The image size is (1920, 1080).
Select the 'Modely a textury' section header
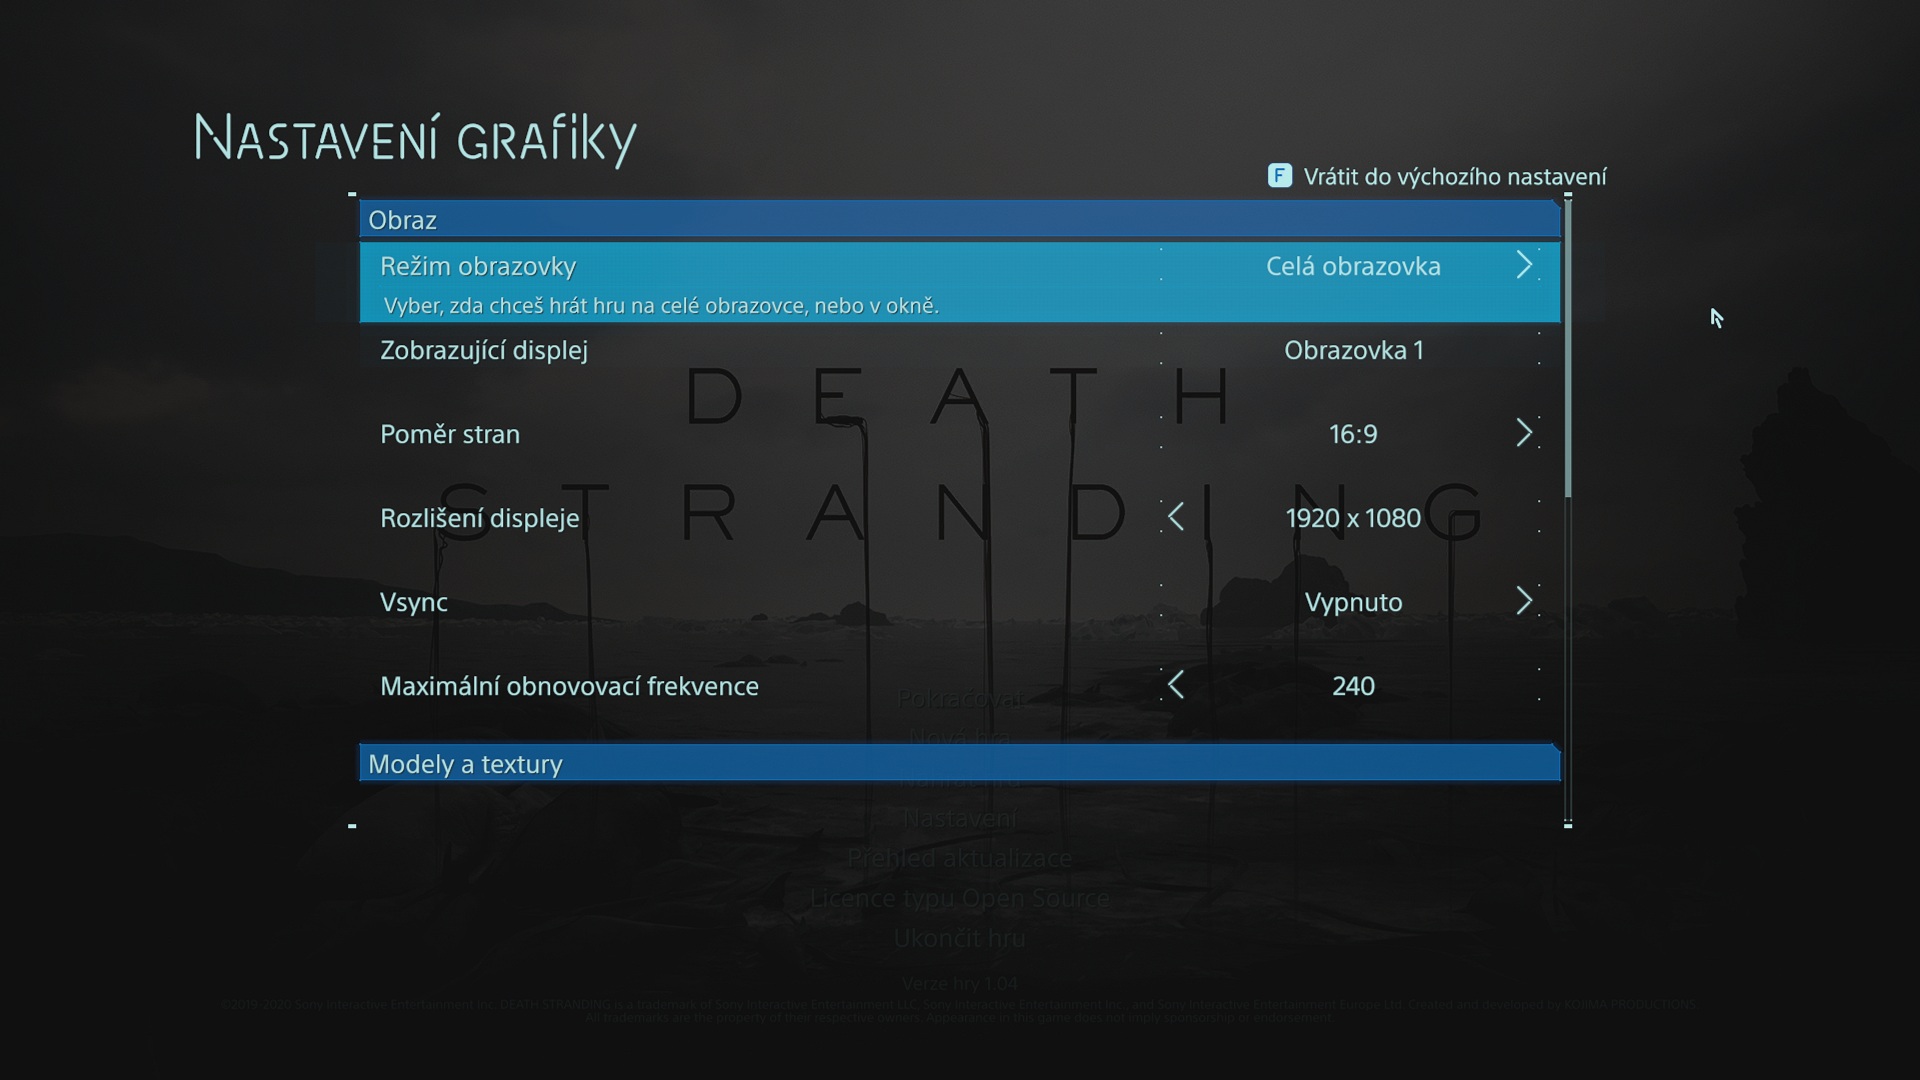pyautogui.click(x=960, y=763)
